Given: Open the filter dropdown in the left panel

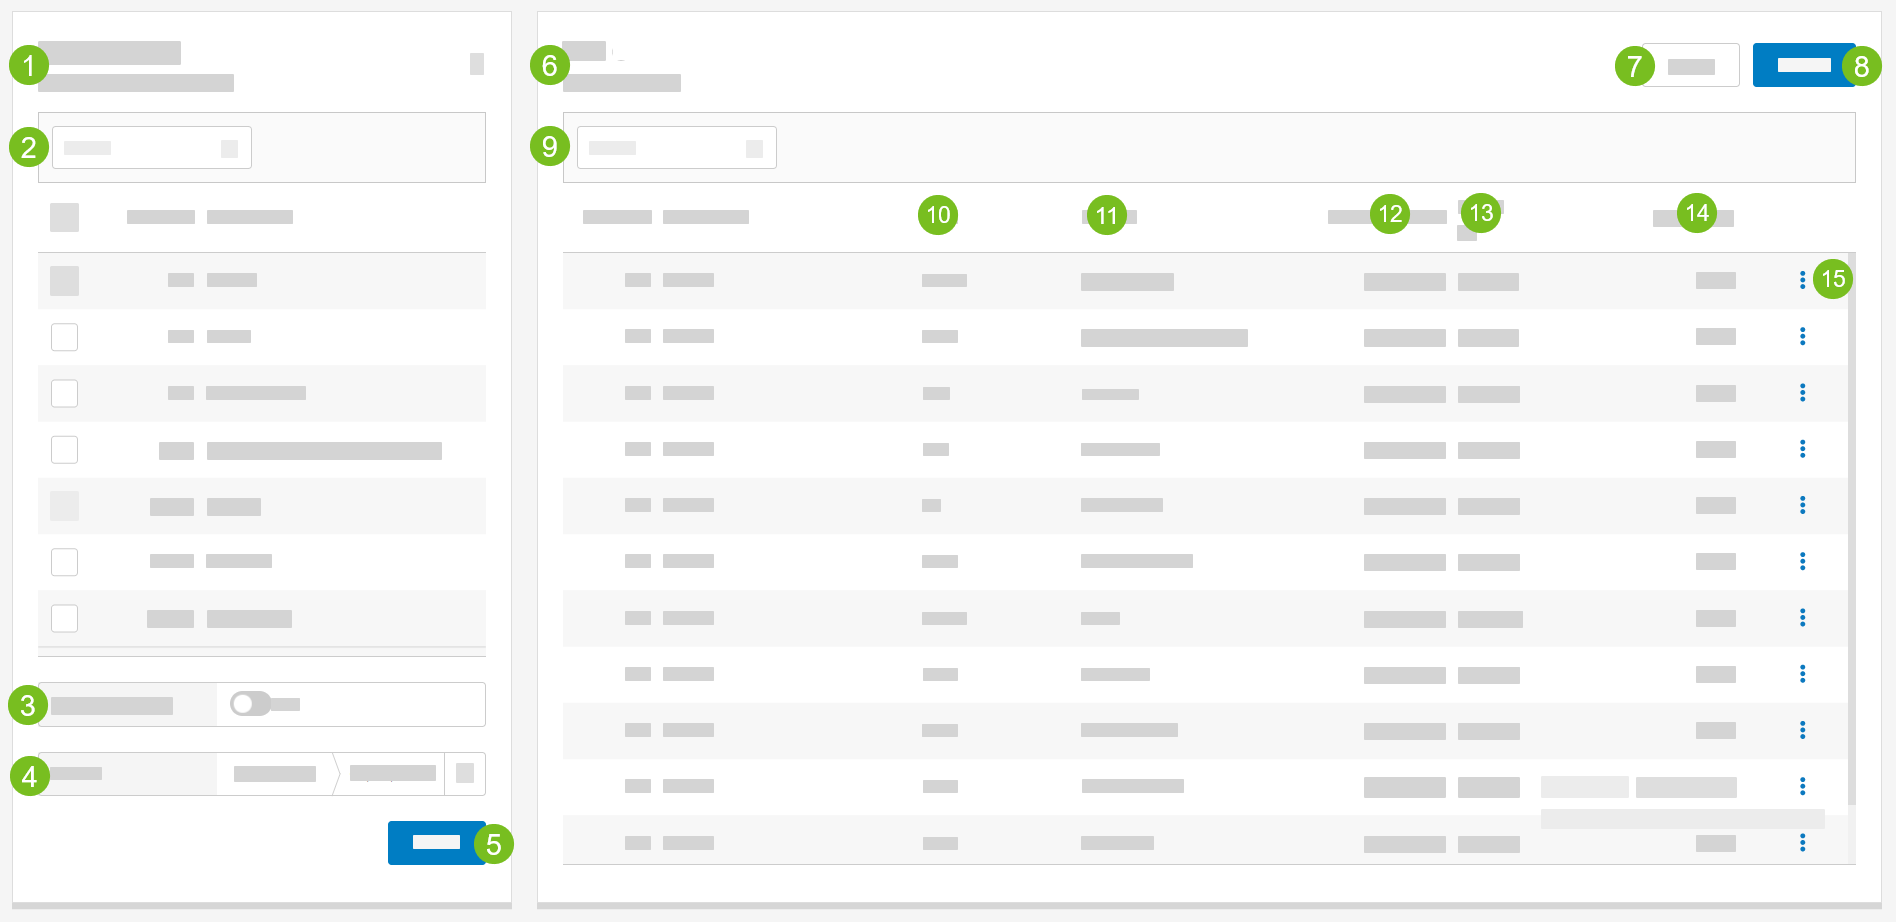Looking at the screenshot, I should pyautogui.click(x=151, y=148).
